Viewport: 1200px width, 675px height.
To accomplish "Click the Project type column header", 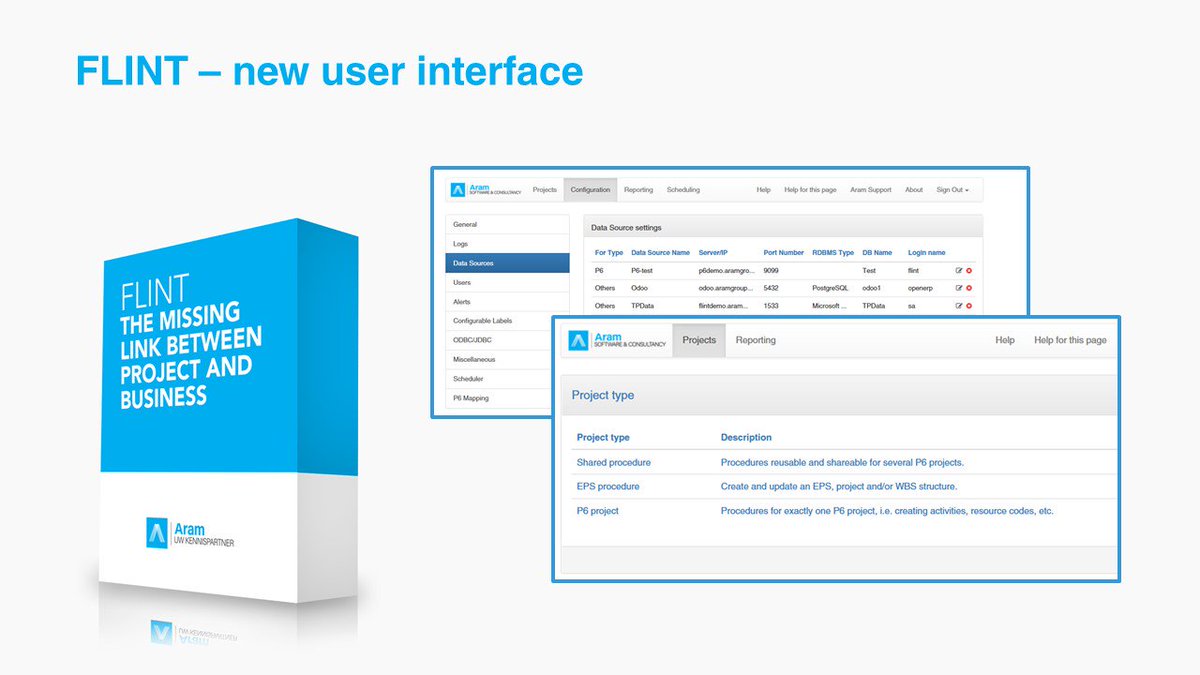I will coord(603,437).
